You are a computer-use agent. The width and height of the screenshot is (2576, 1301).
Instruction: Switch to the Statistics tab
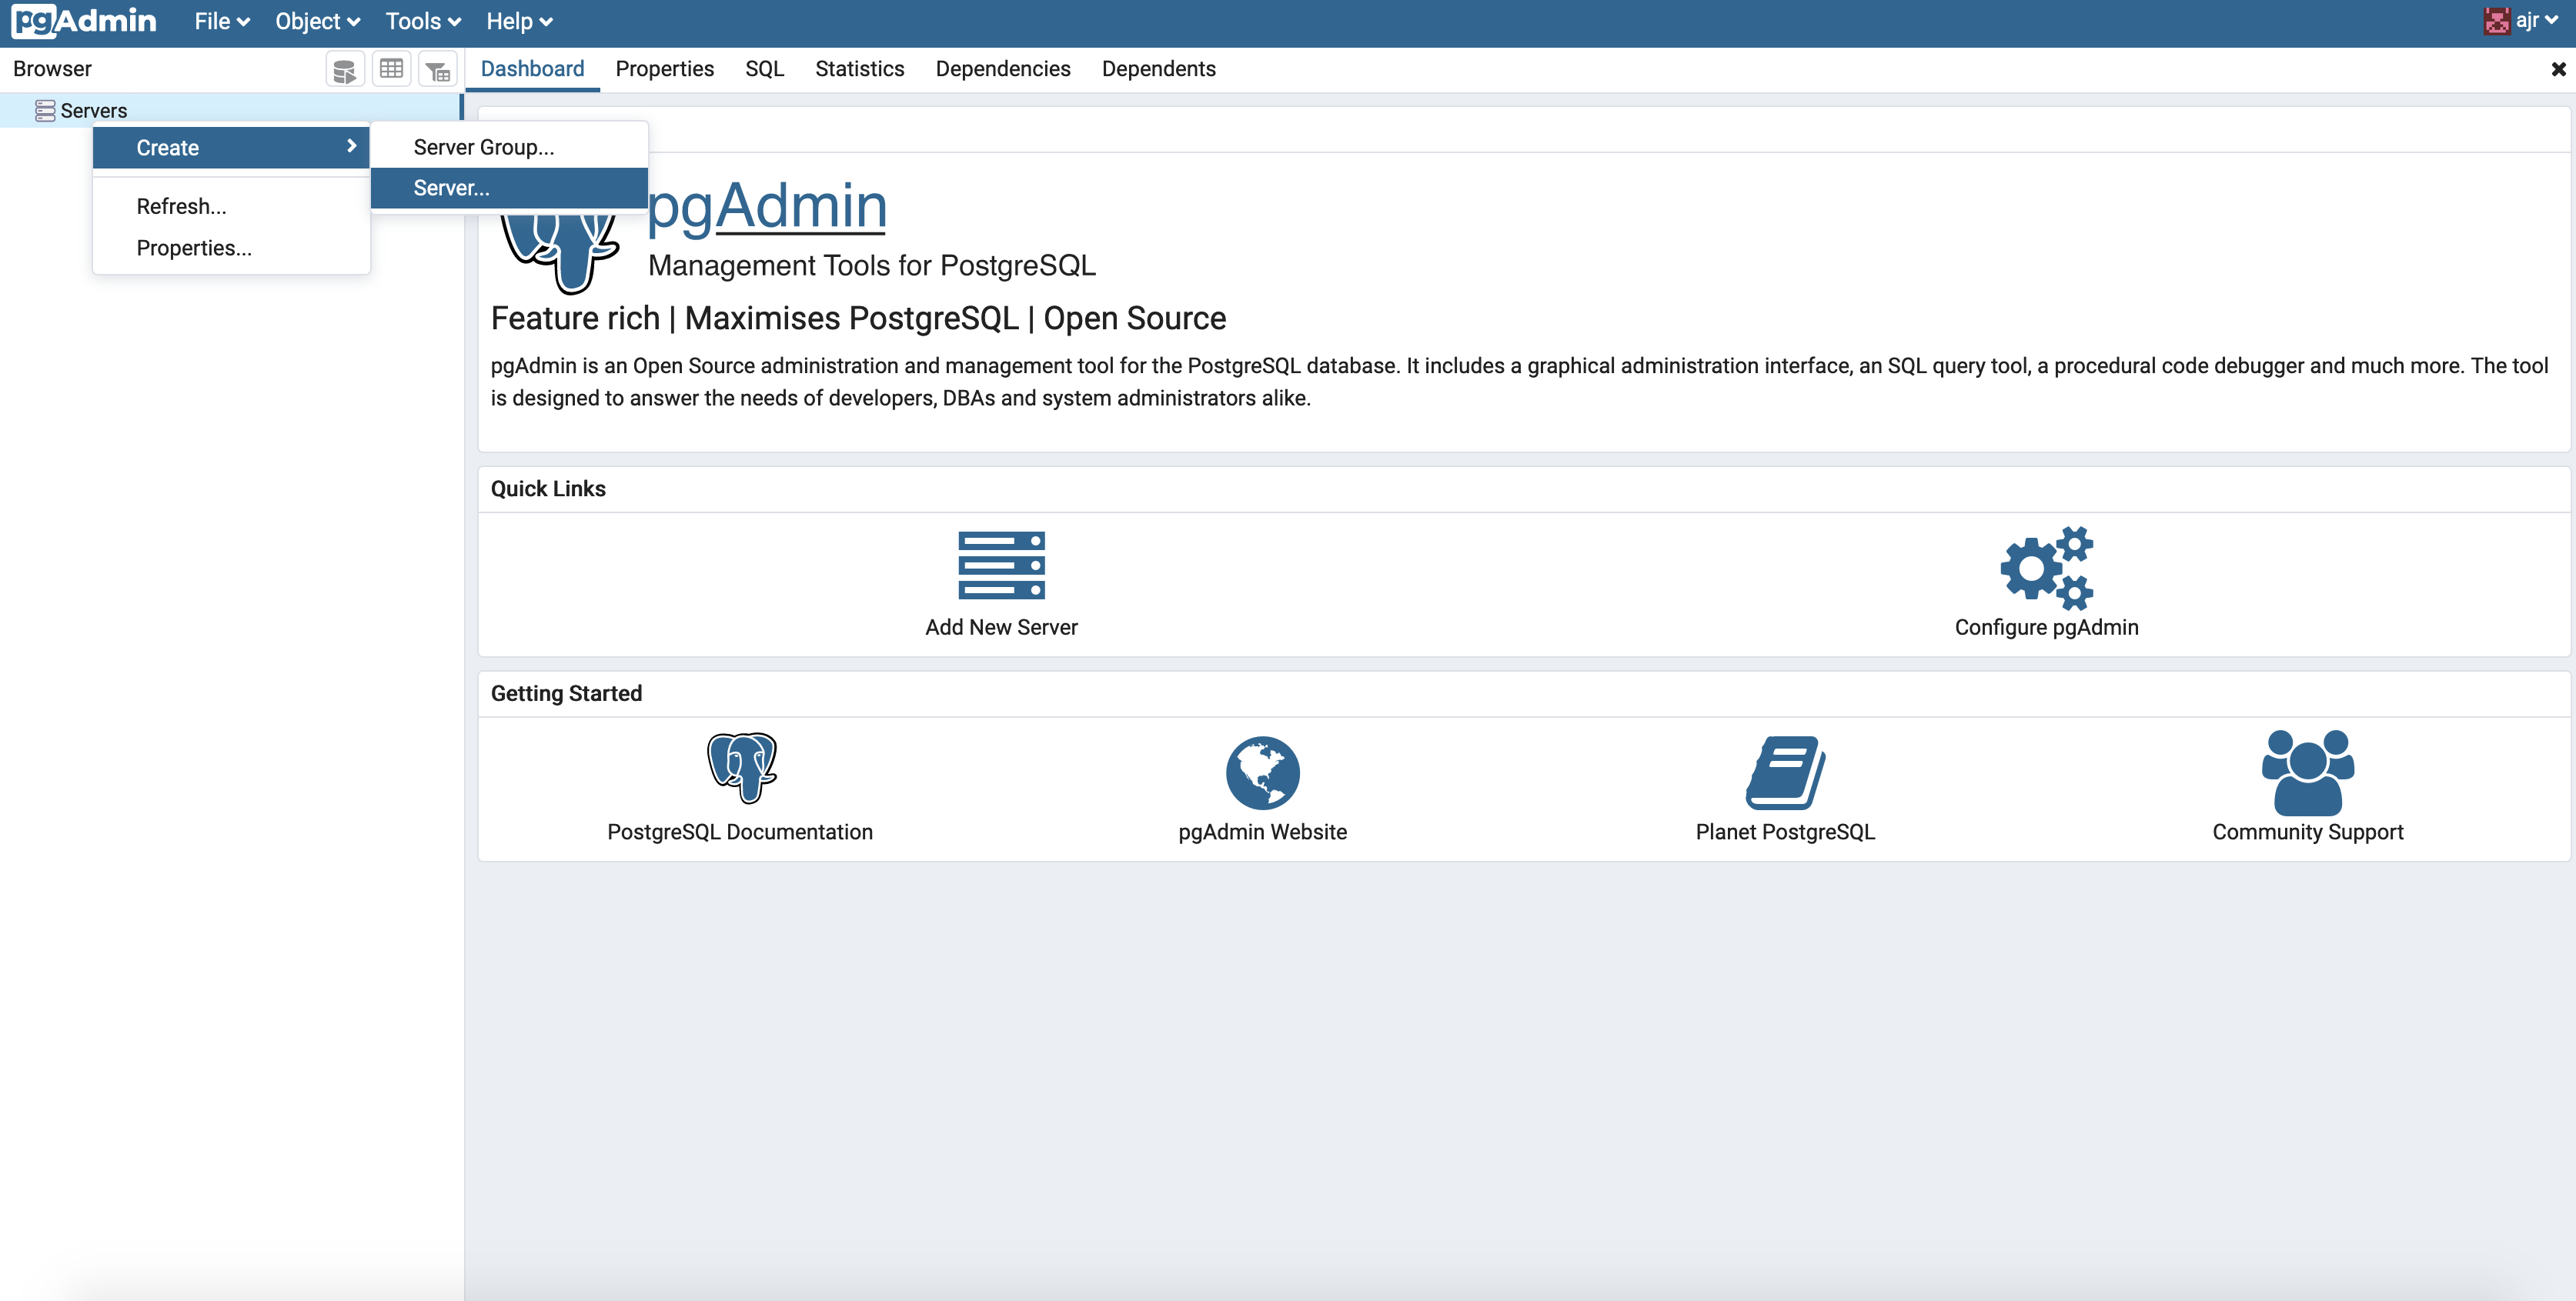(858, 68)
